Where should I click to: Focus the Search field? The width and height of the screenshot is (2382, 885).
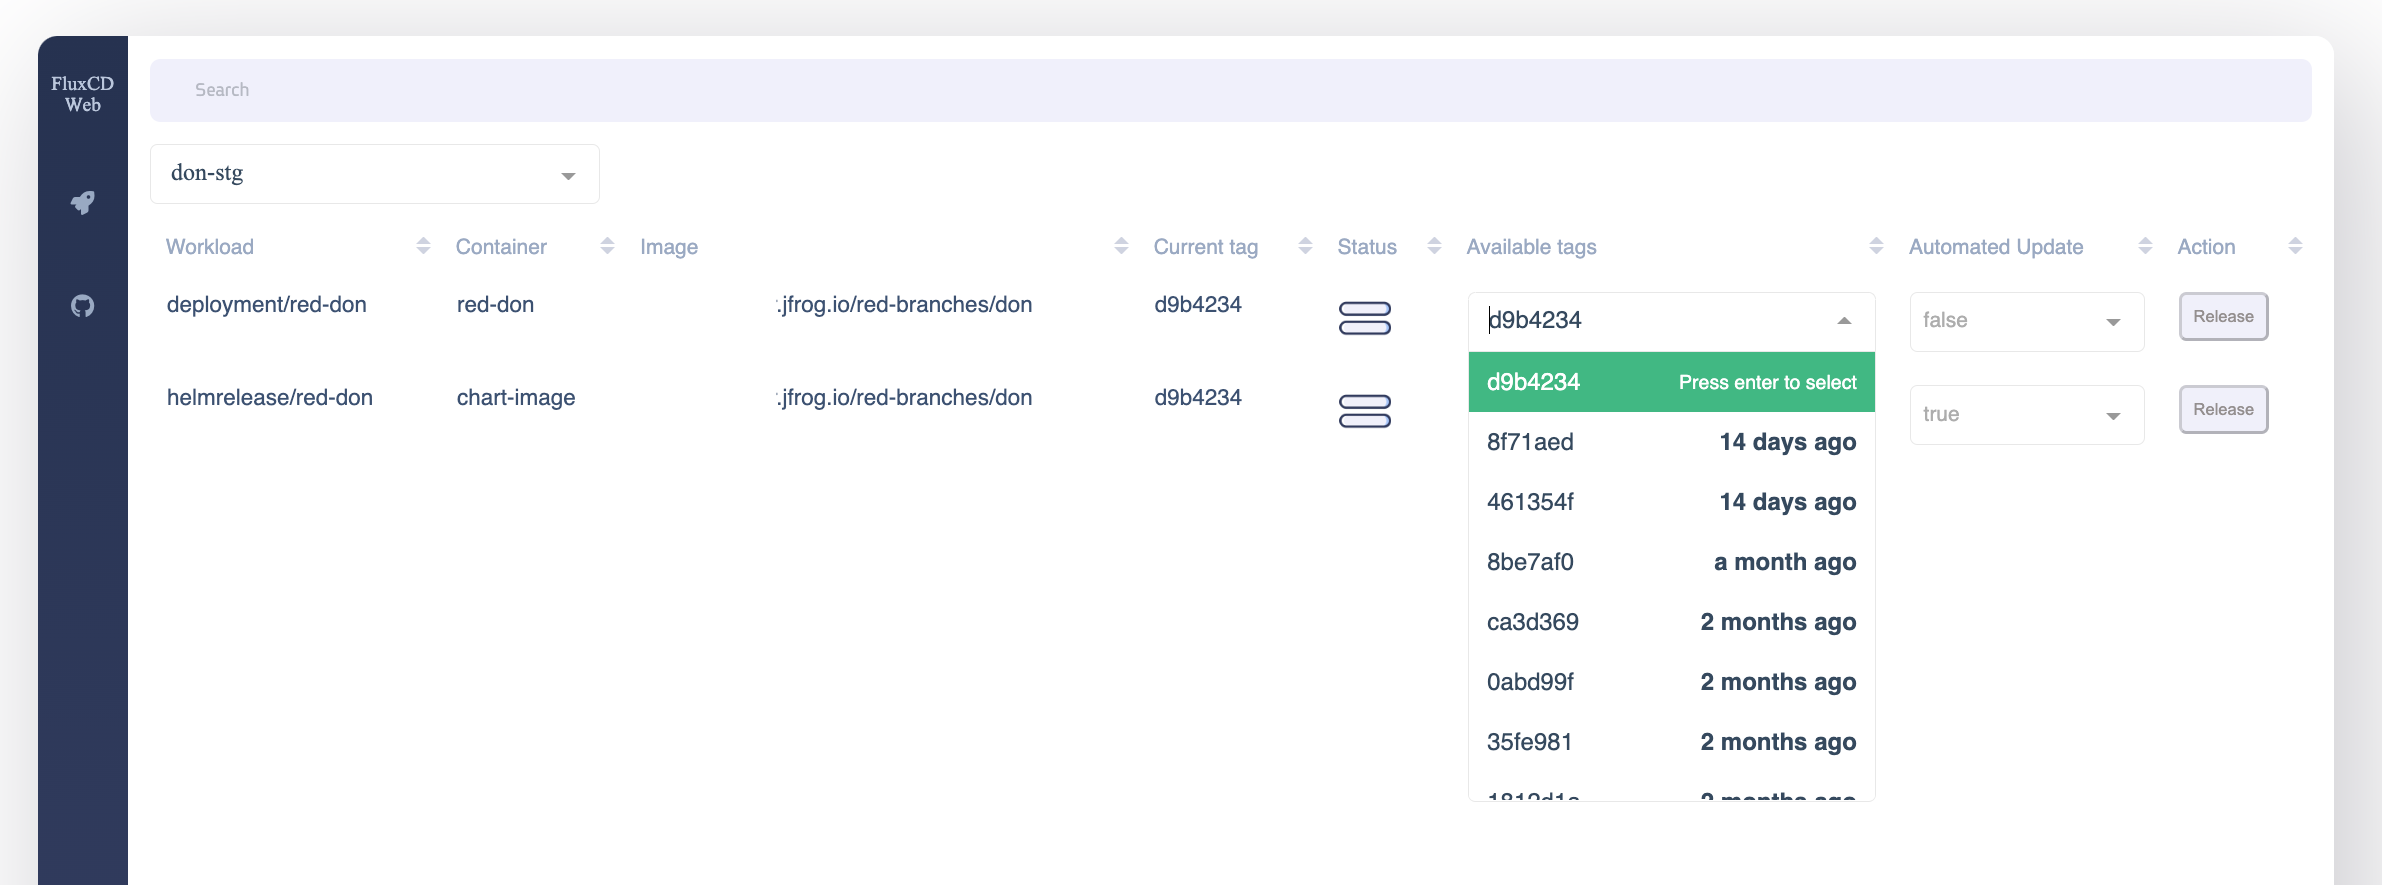point(1230,90)
